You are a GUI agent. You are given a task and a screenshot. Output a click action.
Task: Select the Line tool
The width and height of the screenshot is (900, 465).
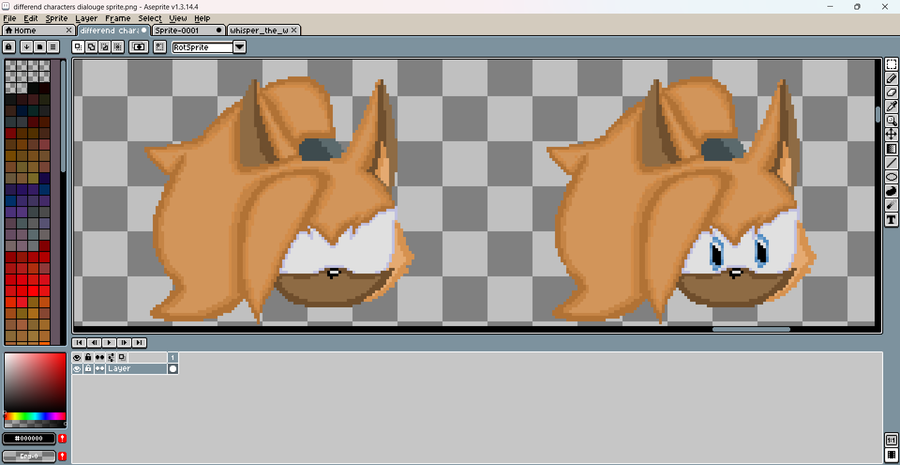click(891, 163)
